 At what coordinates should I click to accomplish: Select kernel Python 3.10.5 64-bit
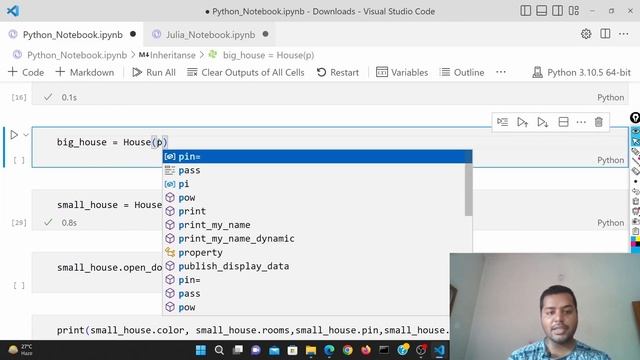tap(582, 72)
